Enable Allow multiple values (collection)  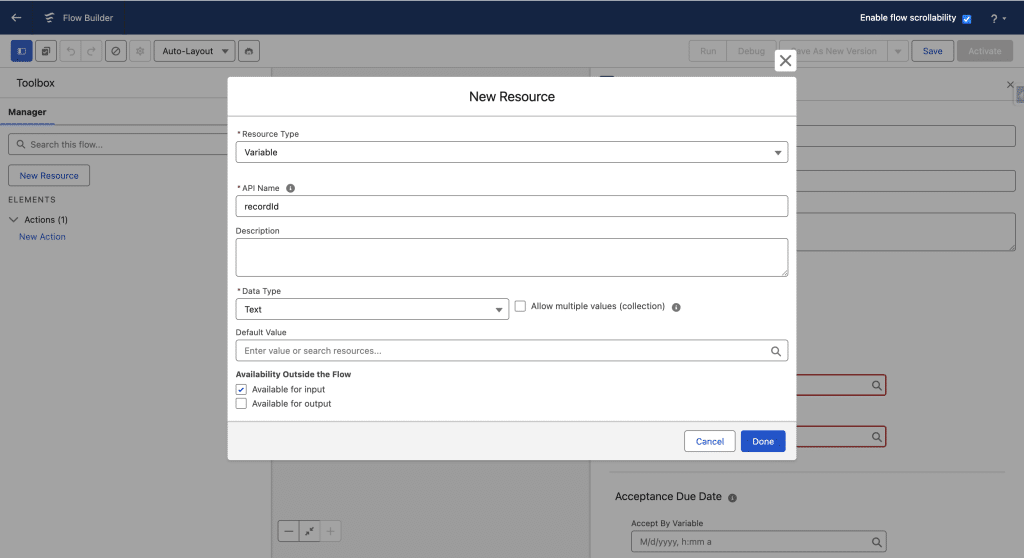(520, 307)
